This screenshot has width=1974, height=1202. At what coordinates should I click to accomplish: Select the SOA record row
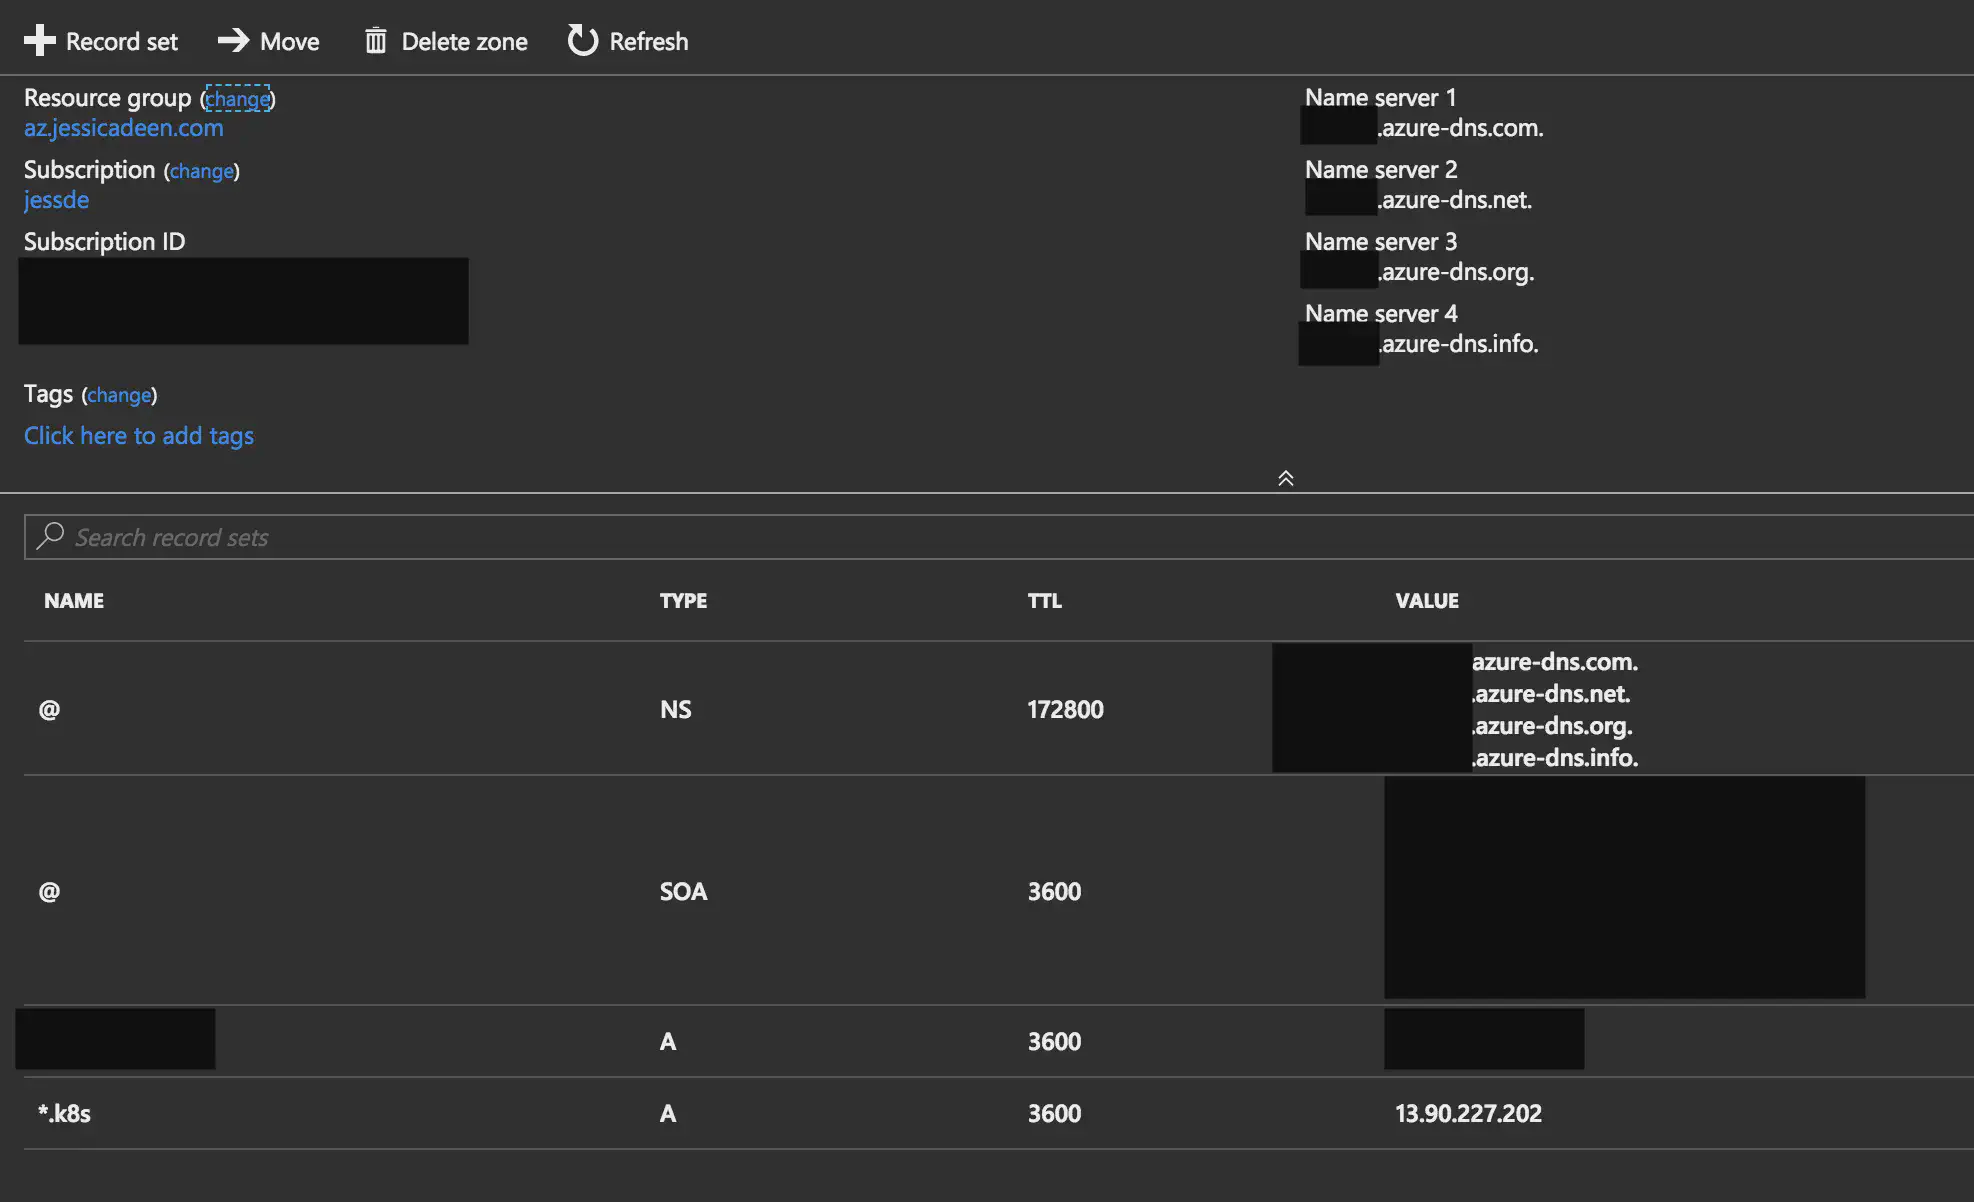(x=600, y=891)
